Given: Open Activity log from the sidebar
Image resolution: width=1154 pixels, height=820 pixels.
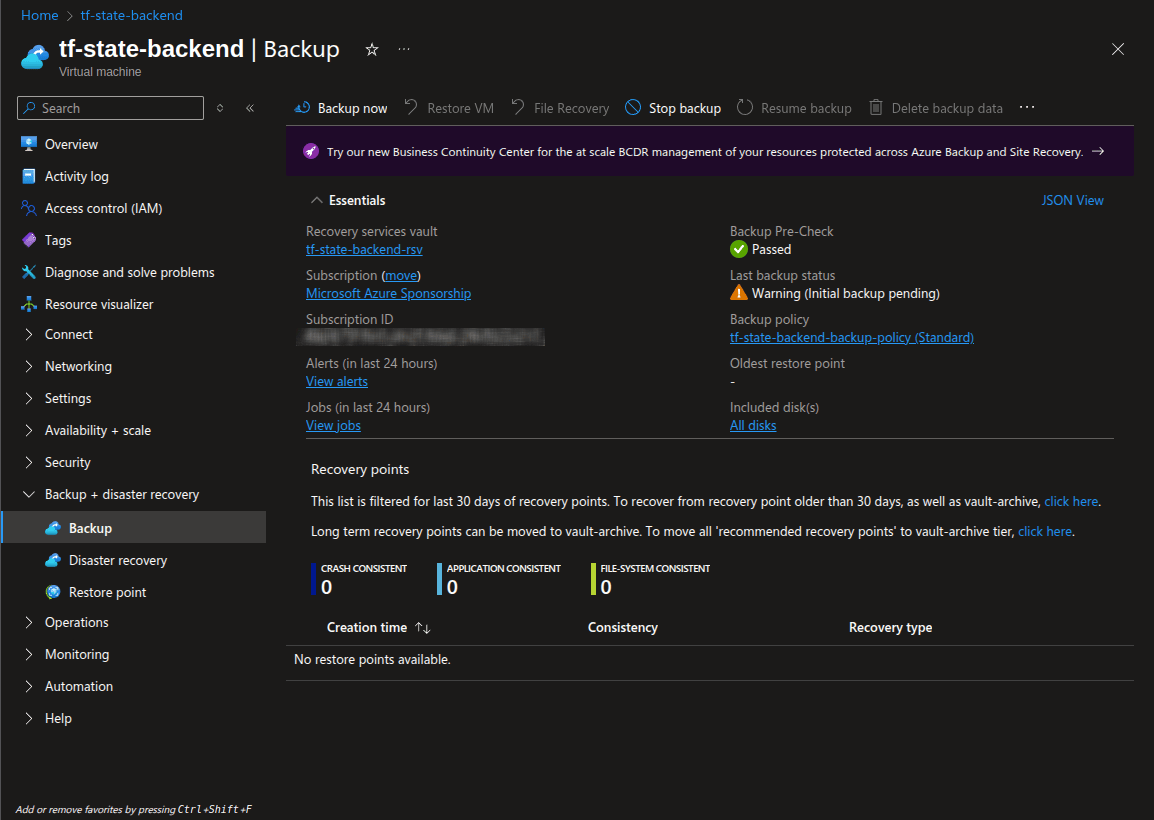Looking at the screenshot, I should (x=76, y=176).
